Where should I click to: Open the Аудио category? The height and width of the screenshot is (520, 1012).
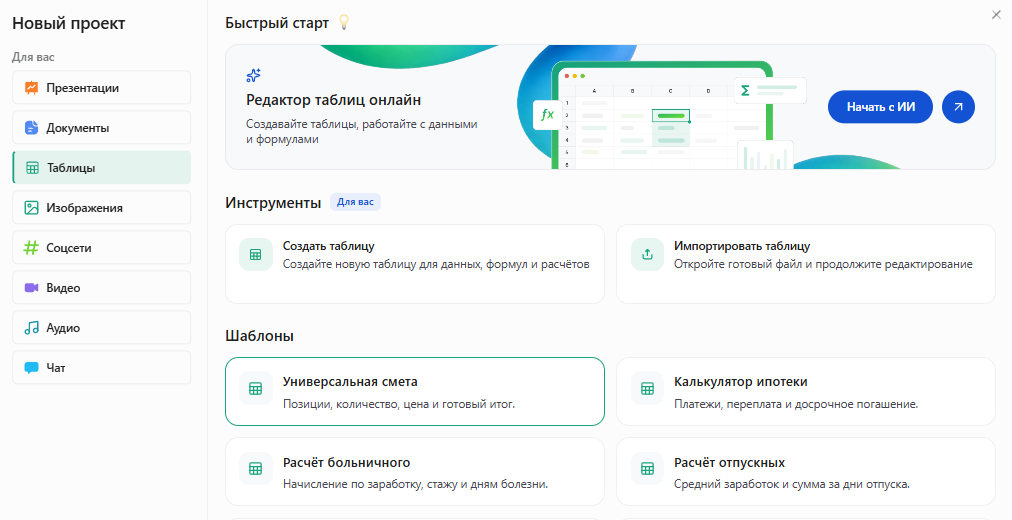101,327
